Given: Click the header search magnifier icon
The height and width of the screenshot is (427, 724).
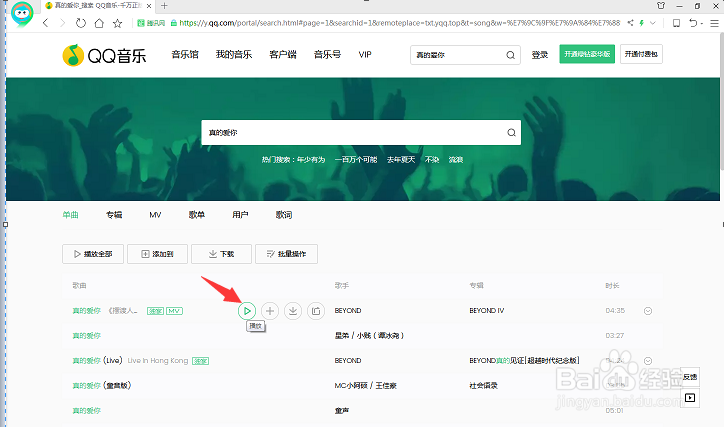Looking at the screenshot, I should tap(510, 55).
